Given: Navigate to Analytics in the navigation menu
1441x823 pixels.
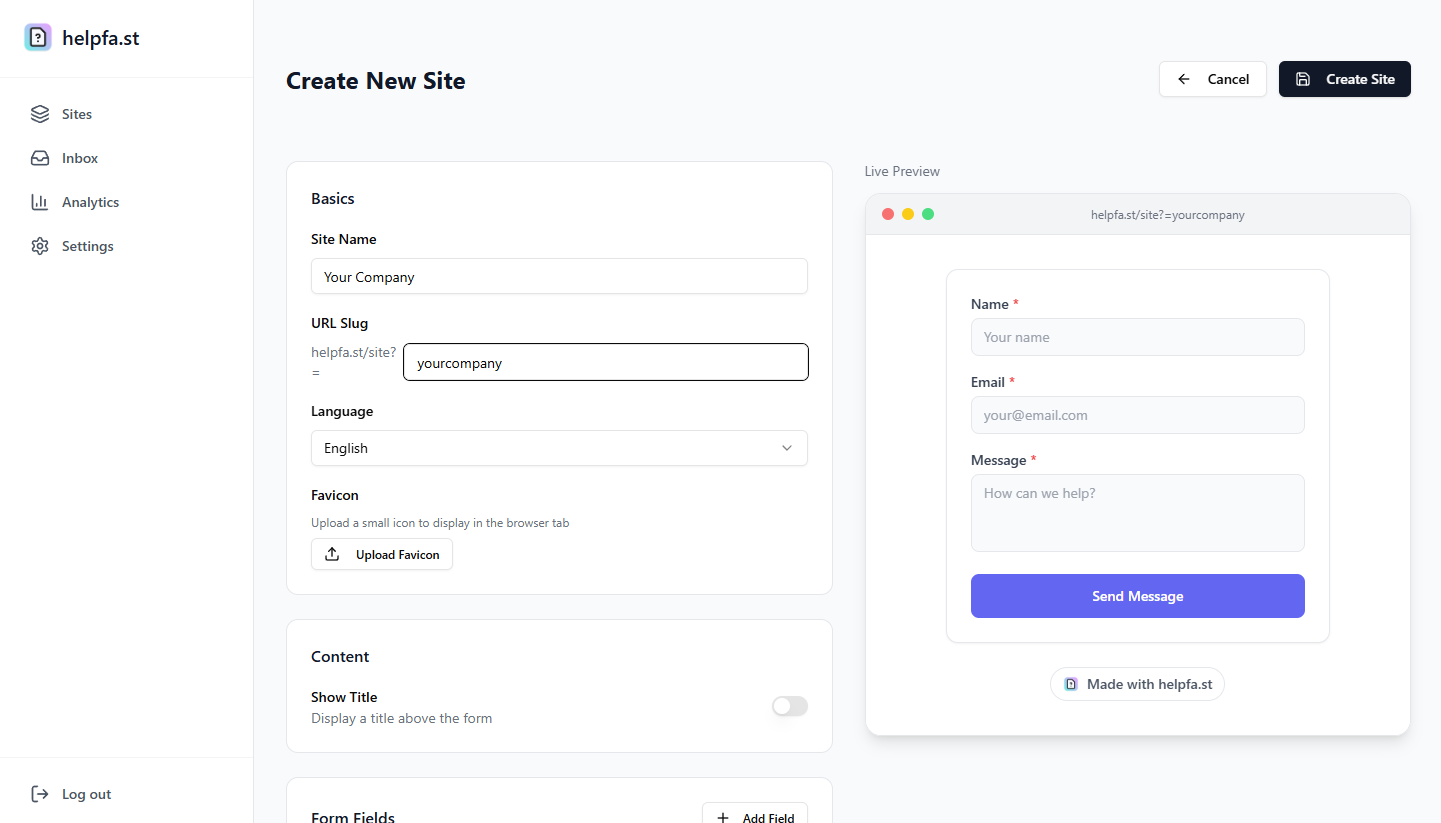Looking at the screenshot, I should [x=88, y=201].
